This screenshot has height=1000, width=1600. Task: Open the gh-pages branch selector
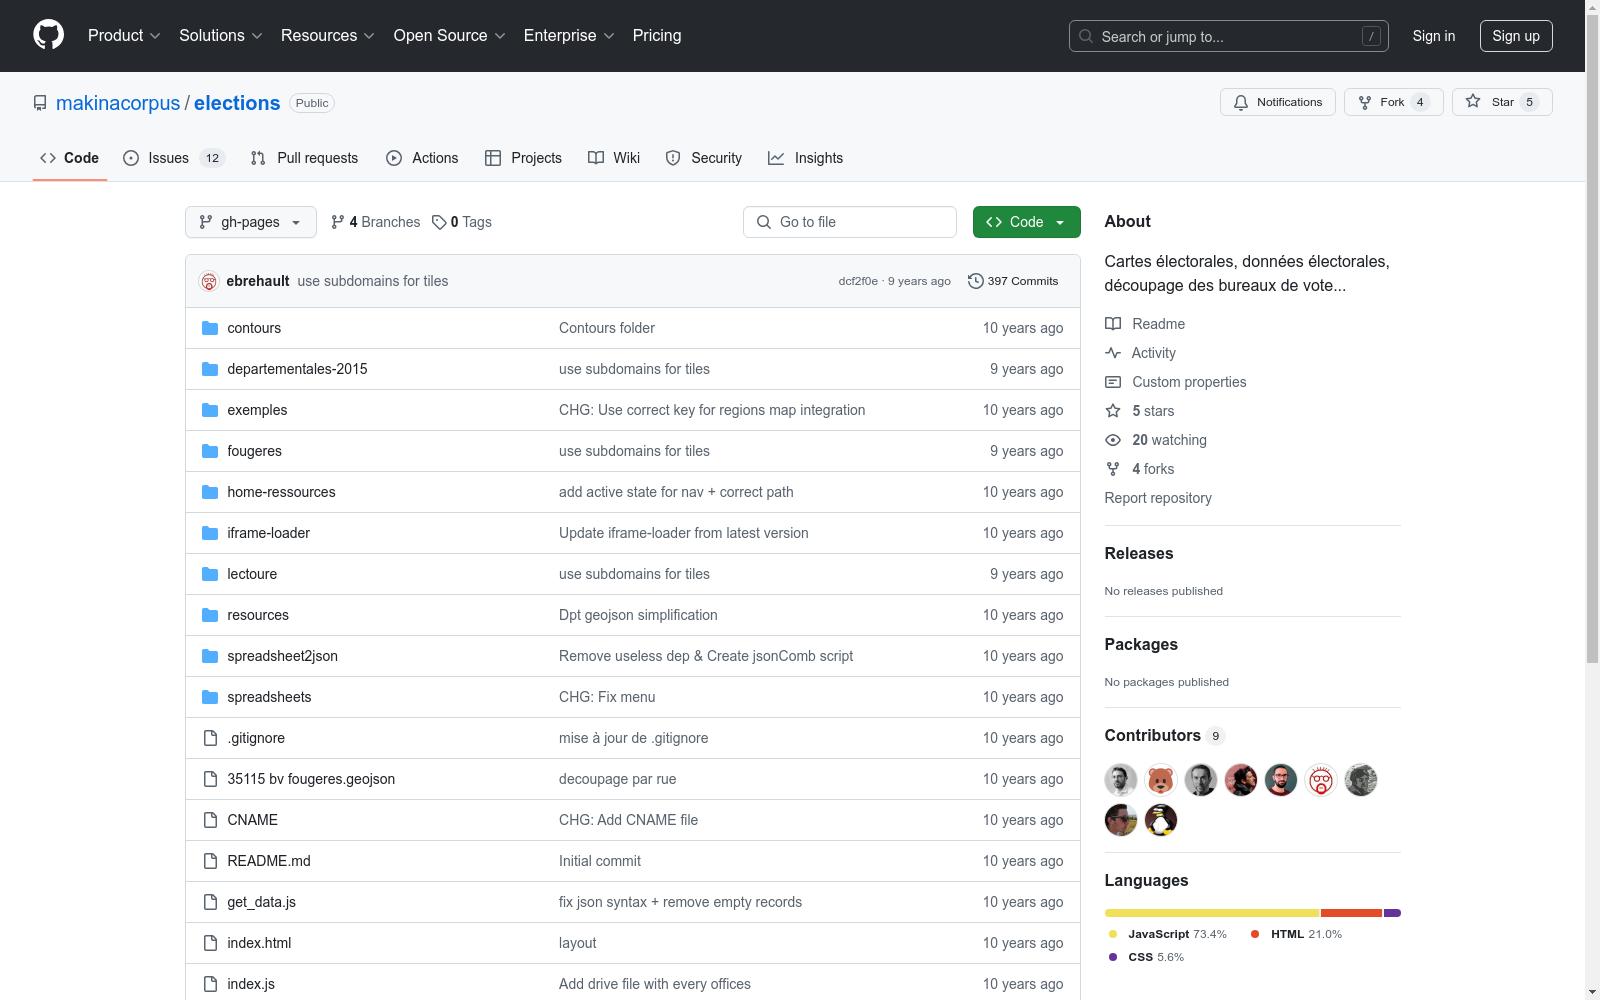(251, 222)
